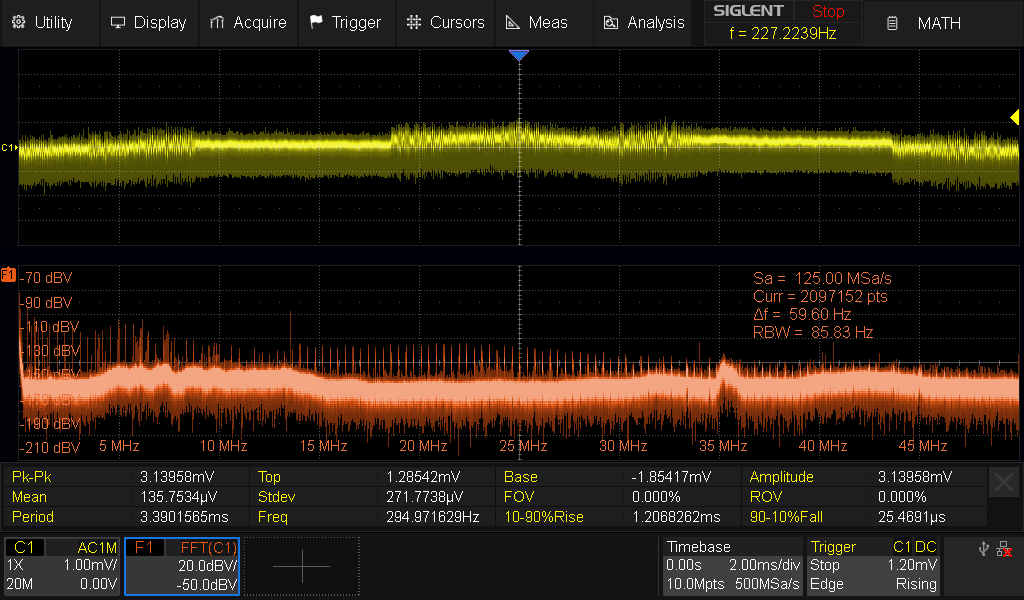This screenshot has width=1024, height=600.
Task: Click the SIGLENT logo
Action: pos(748,11)
